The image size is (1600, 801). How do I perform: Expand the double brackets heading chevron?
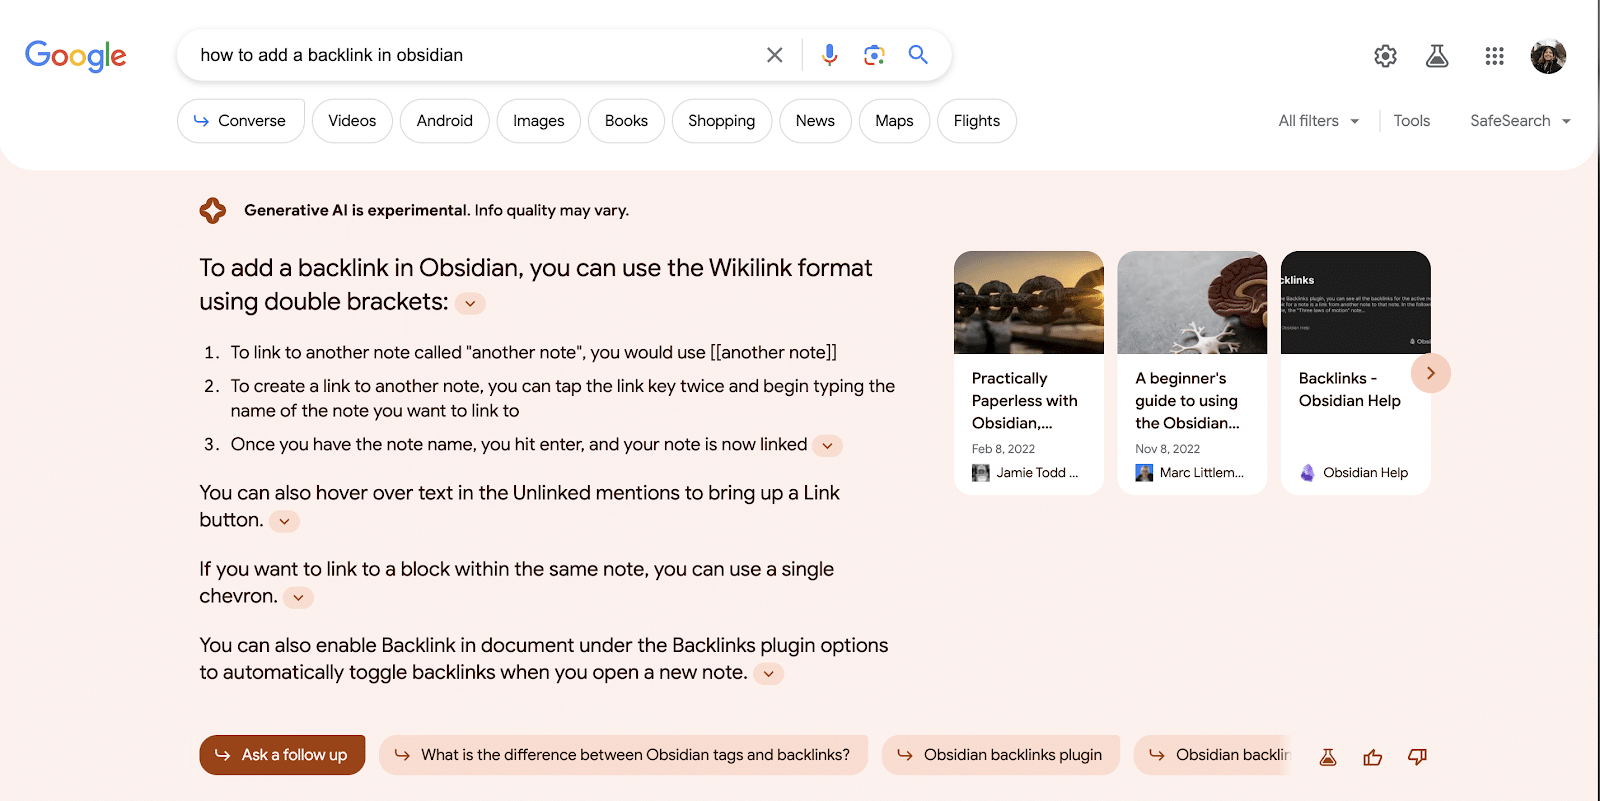coord(470,303)
